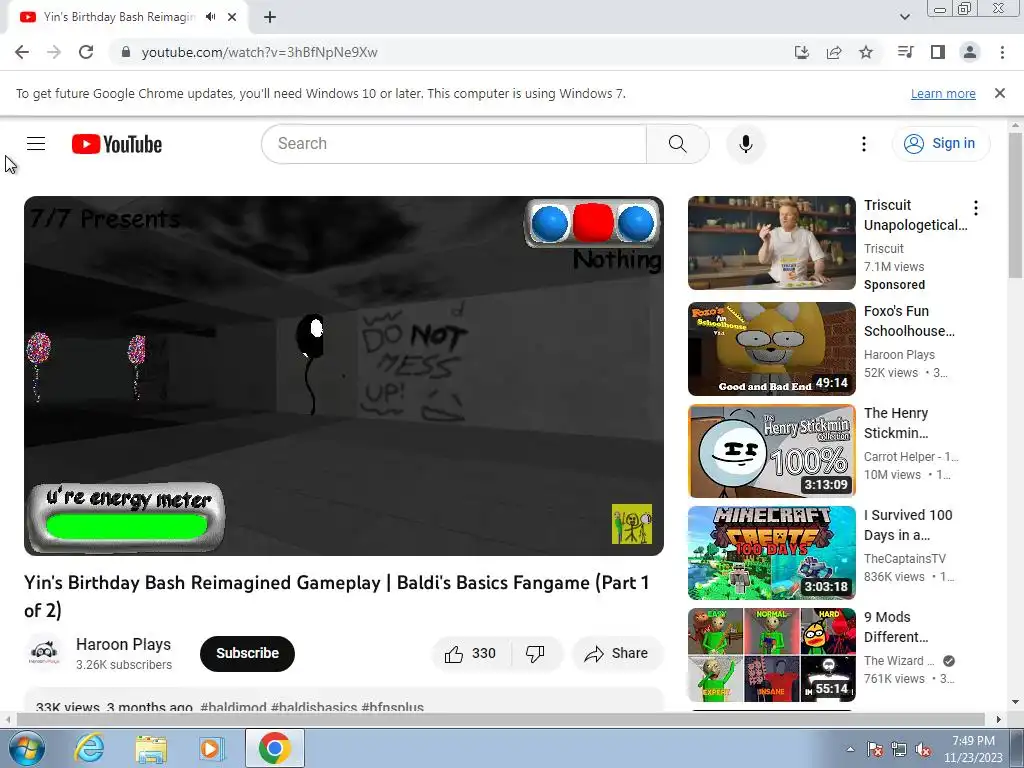
Task: Focus the YouTube Search field
Action: pos(454,144)
